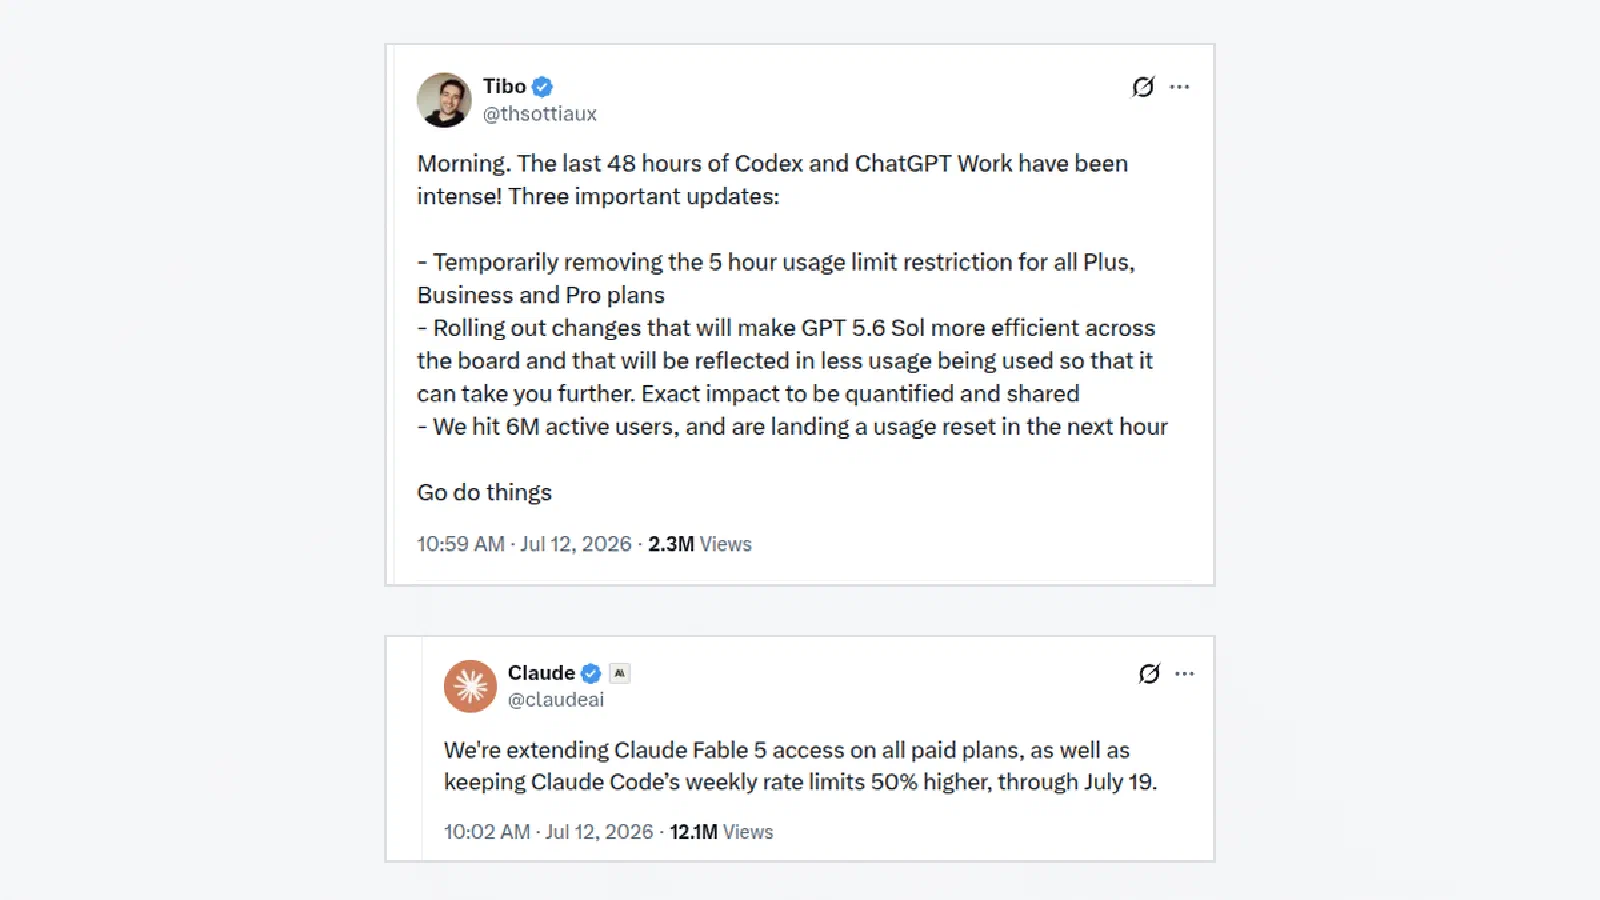Click the Claude display name
Screen dimensions: 1600x900
[541, 673]
